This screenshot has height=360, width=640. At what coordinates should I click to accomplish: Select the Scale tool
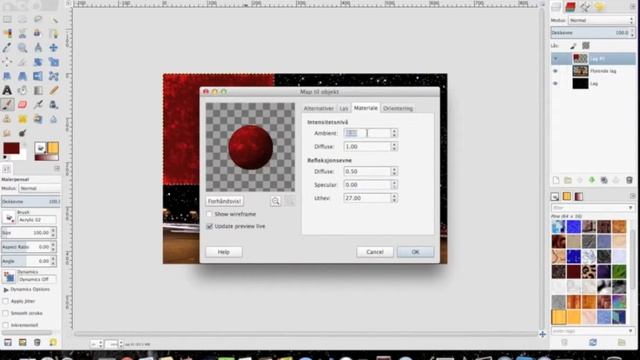[53, 62]
